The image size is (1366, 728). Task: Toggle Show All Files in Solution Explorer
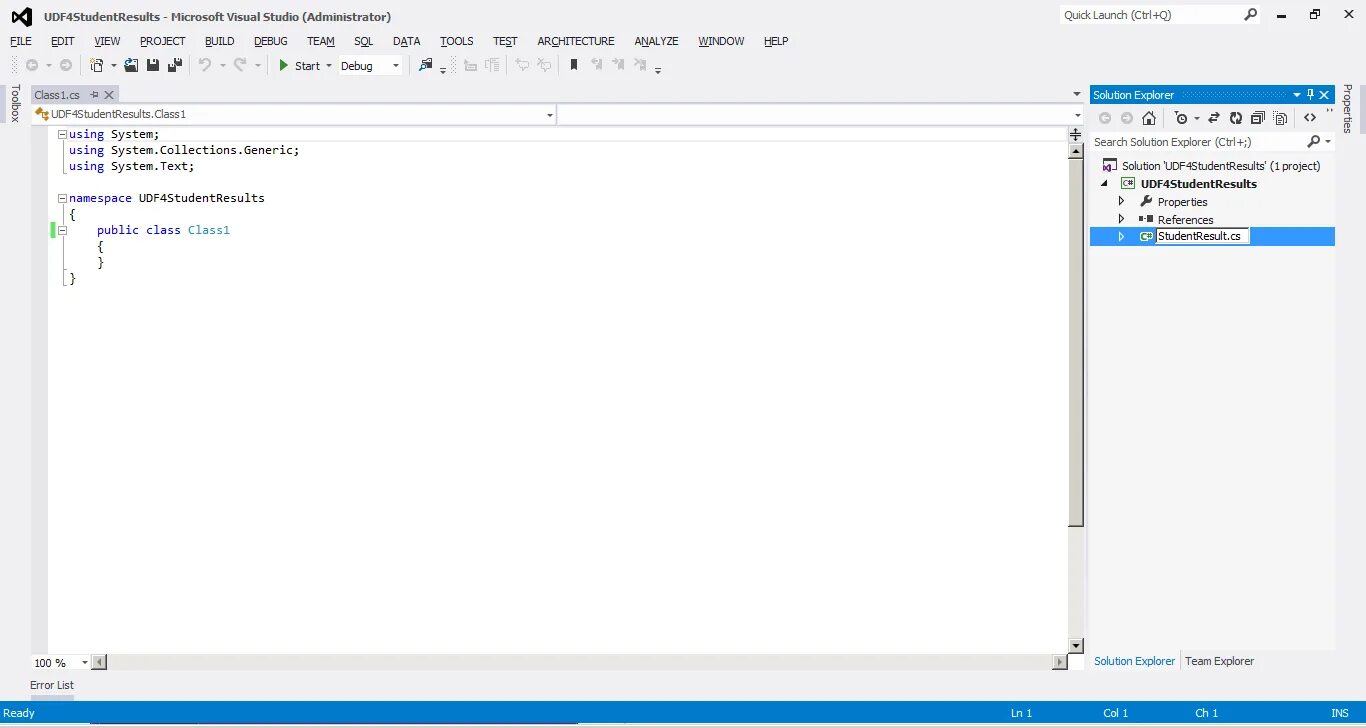(x=1280, y=118)
